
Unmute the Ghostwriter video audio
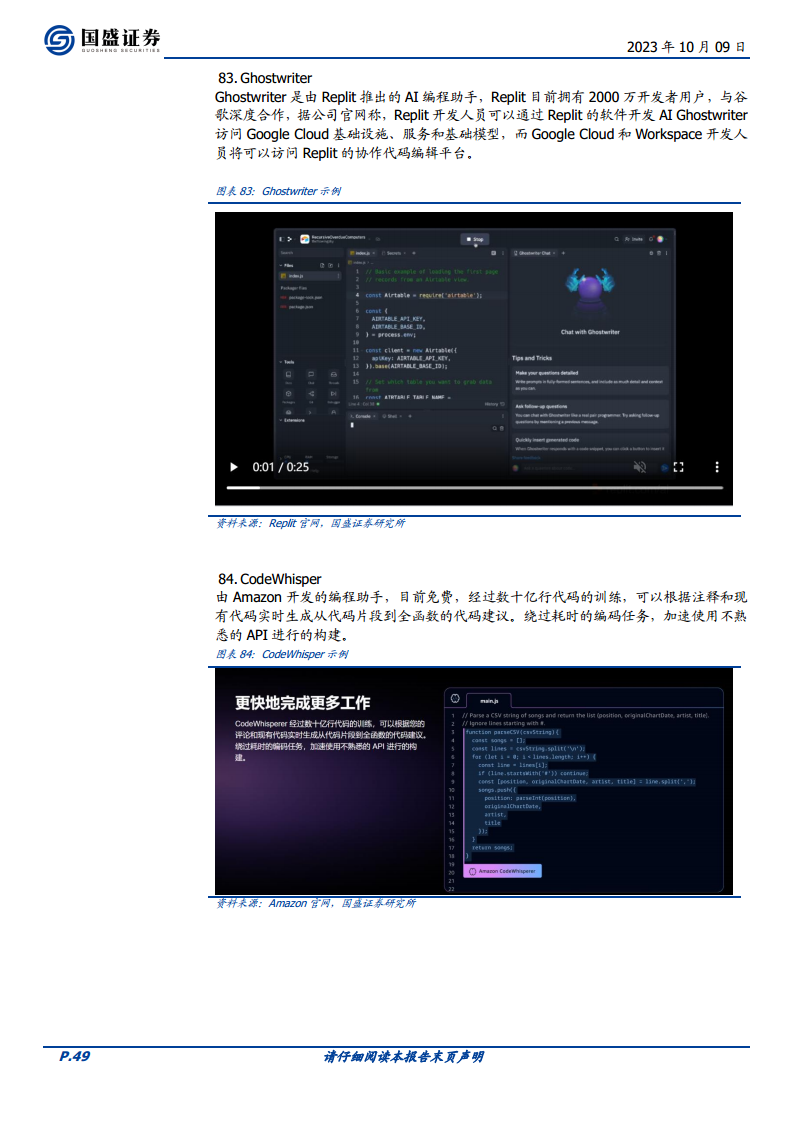click(x=640, y=467)
